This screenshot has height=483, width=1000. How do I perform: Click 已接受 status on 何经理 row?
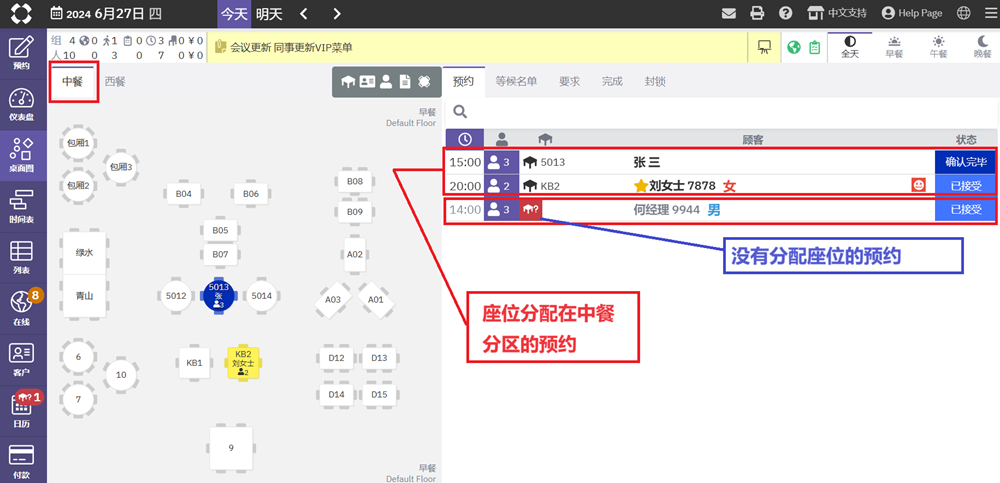pyautogui.click(x=965, y=209)
